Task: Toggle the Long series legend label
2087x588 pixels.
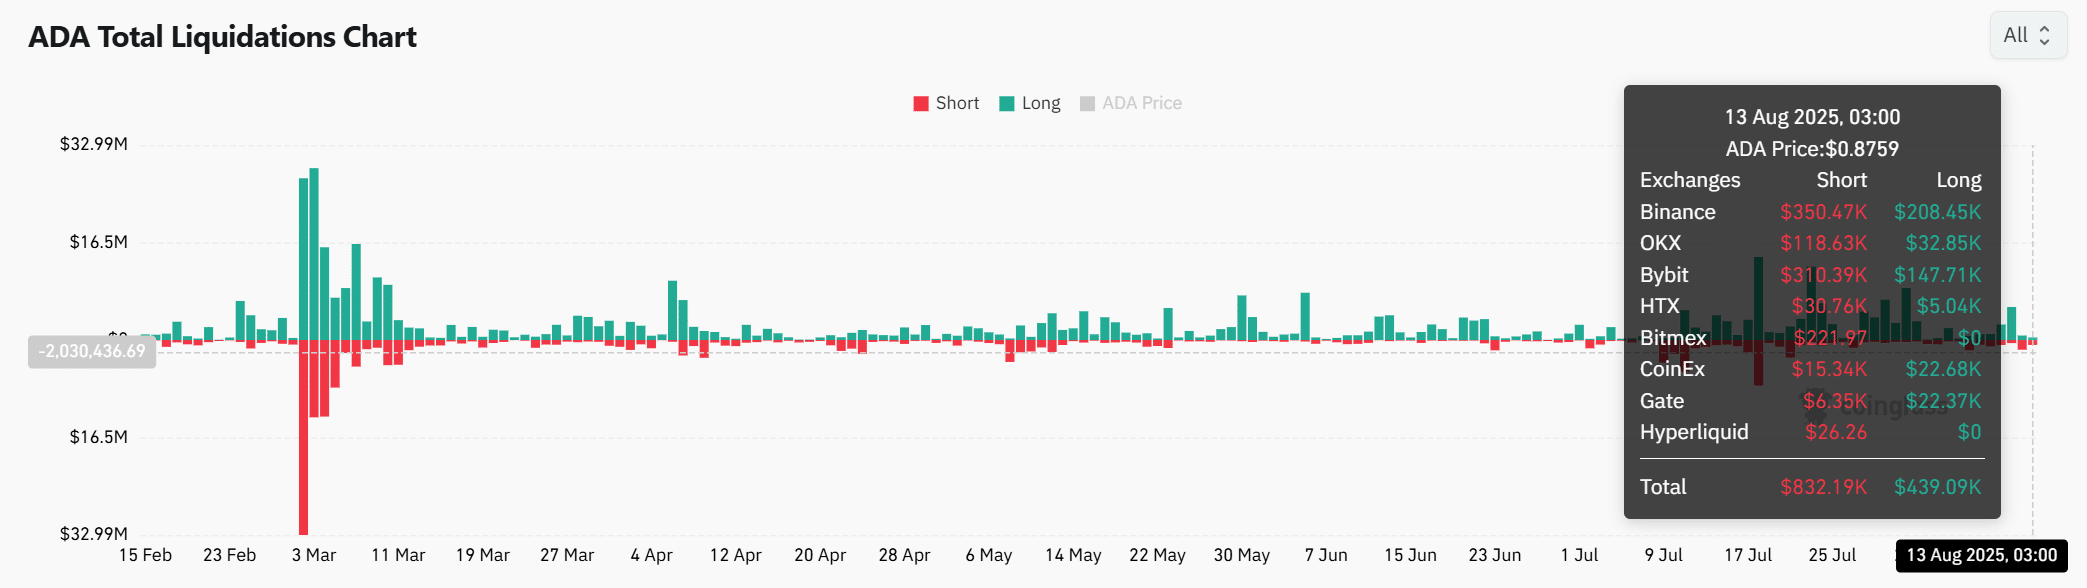Action: 1041,103
